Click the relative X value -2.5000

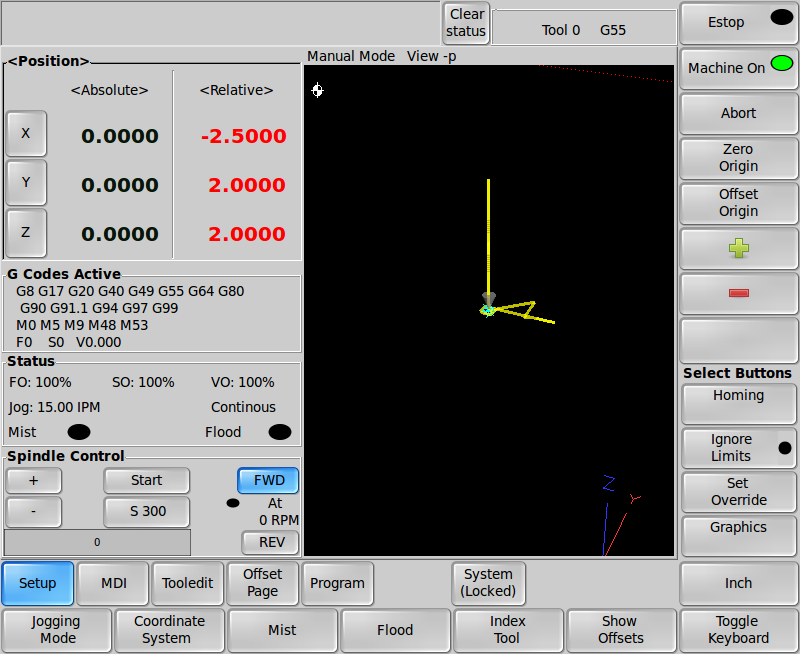tap(244, 136)
